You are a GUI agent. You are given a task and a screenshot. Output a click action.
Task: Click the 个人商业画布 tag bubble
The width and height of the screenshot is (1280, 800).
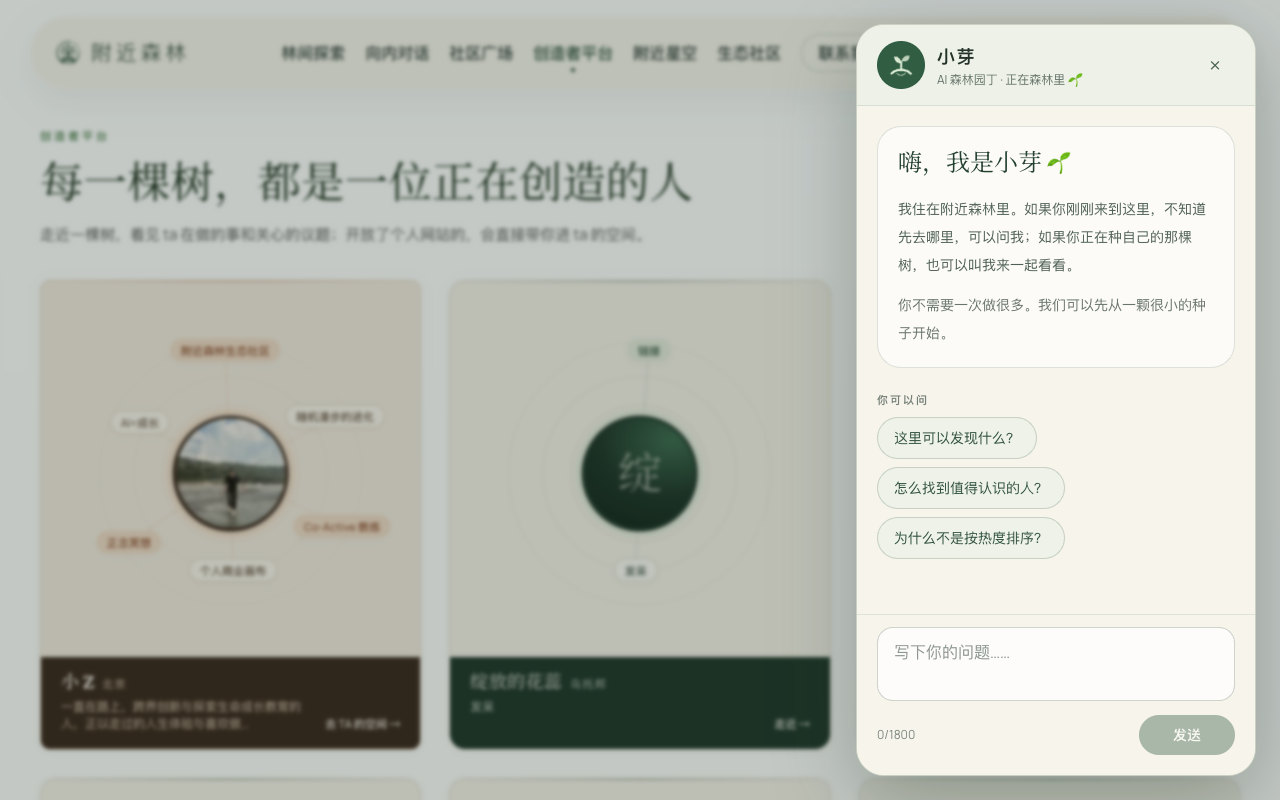233,571
